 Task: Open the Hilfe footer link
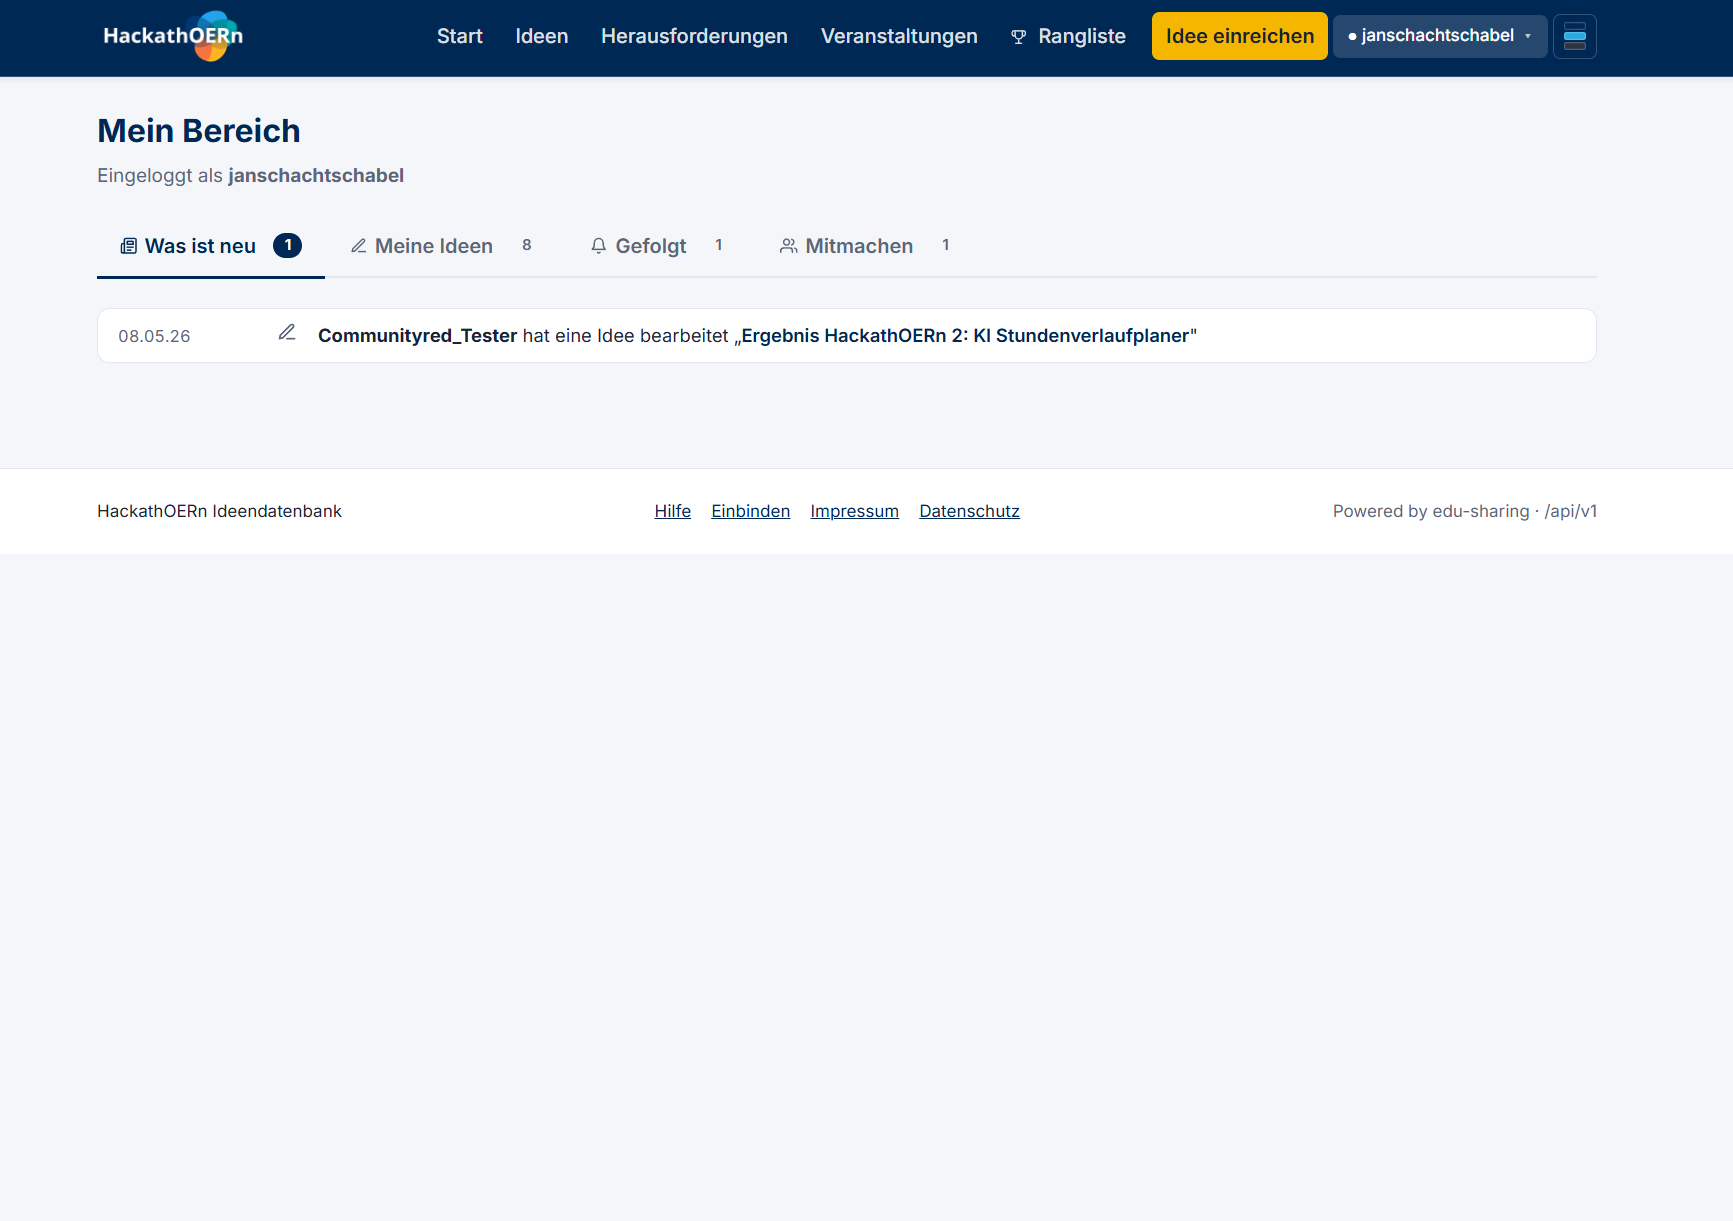[x=673, y=511]
